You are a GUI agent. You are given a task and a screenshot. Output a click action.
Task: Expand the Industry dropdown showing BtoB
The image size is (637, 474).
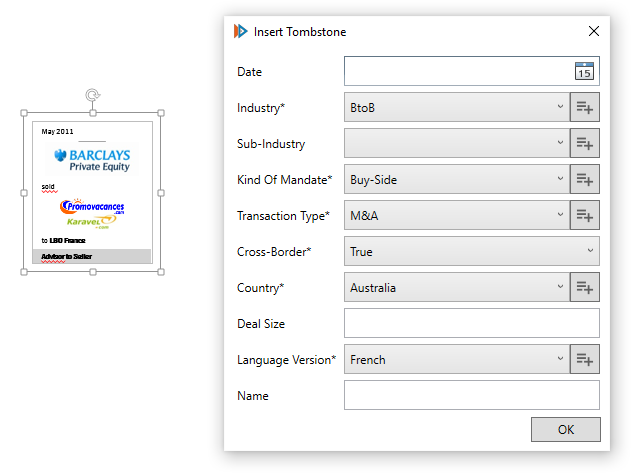point(456,107)
